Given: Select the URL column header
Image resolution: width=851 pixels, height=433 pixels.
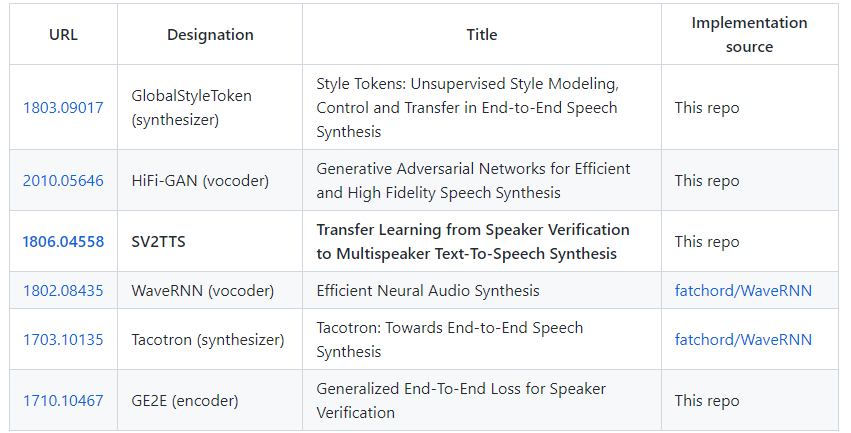Looking at the screenshot, I should pyautogui.click(x=63, y=35).
